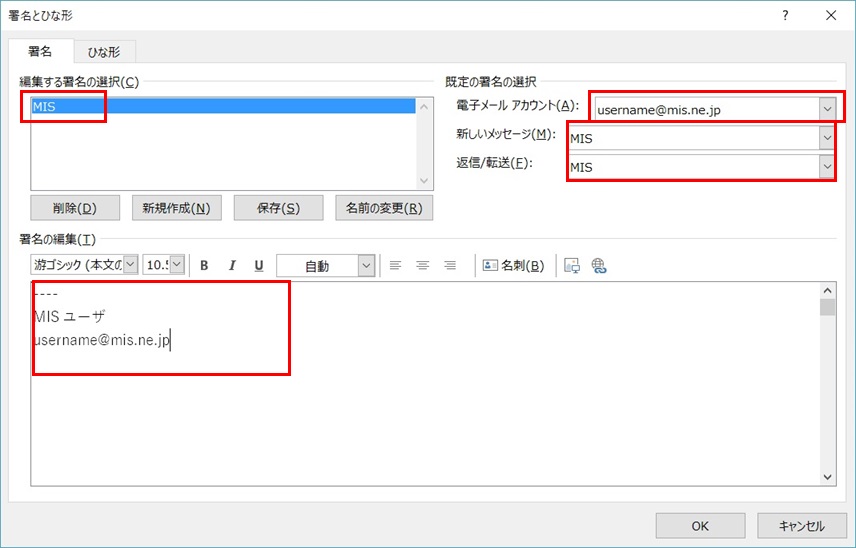Center align signature text

[423, 266]
